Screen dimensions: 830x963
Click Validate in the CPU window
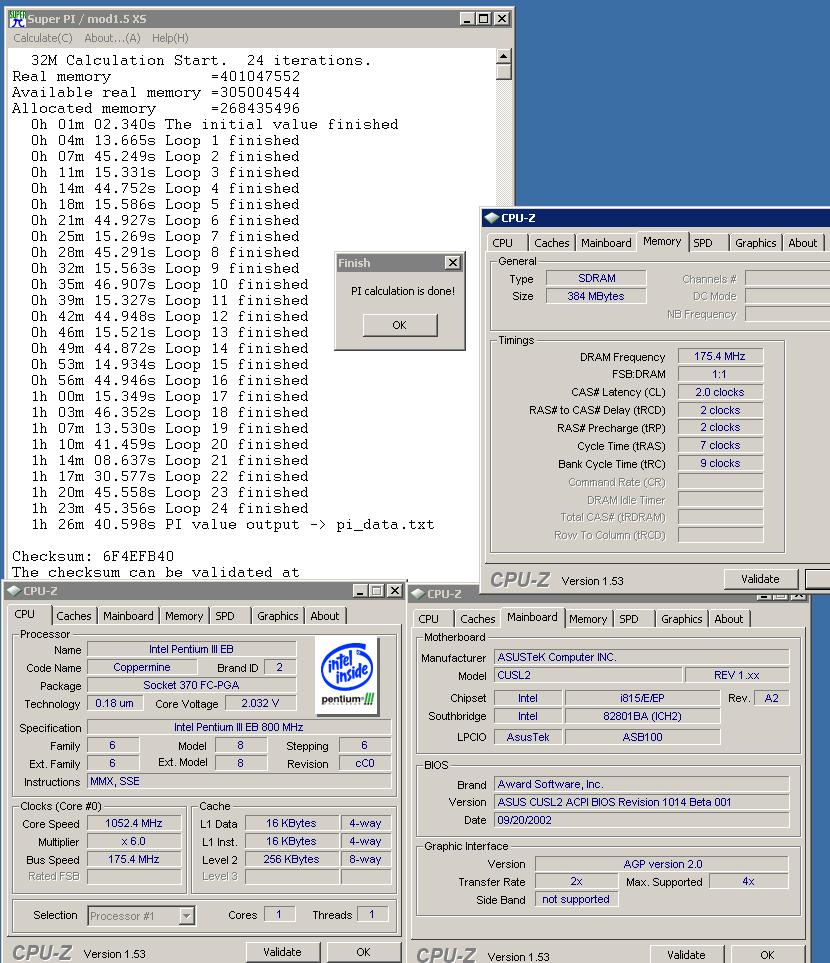click(x=283, y=952)
